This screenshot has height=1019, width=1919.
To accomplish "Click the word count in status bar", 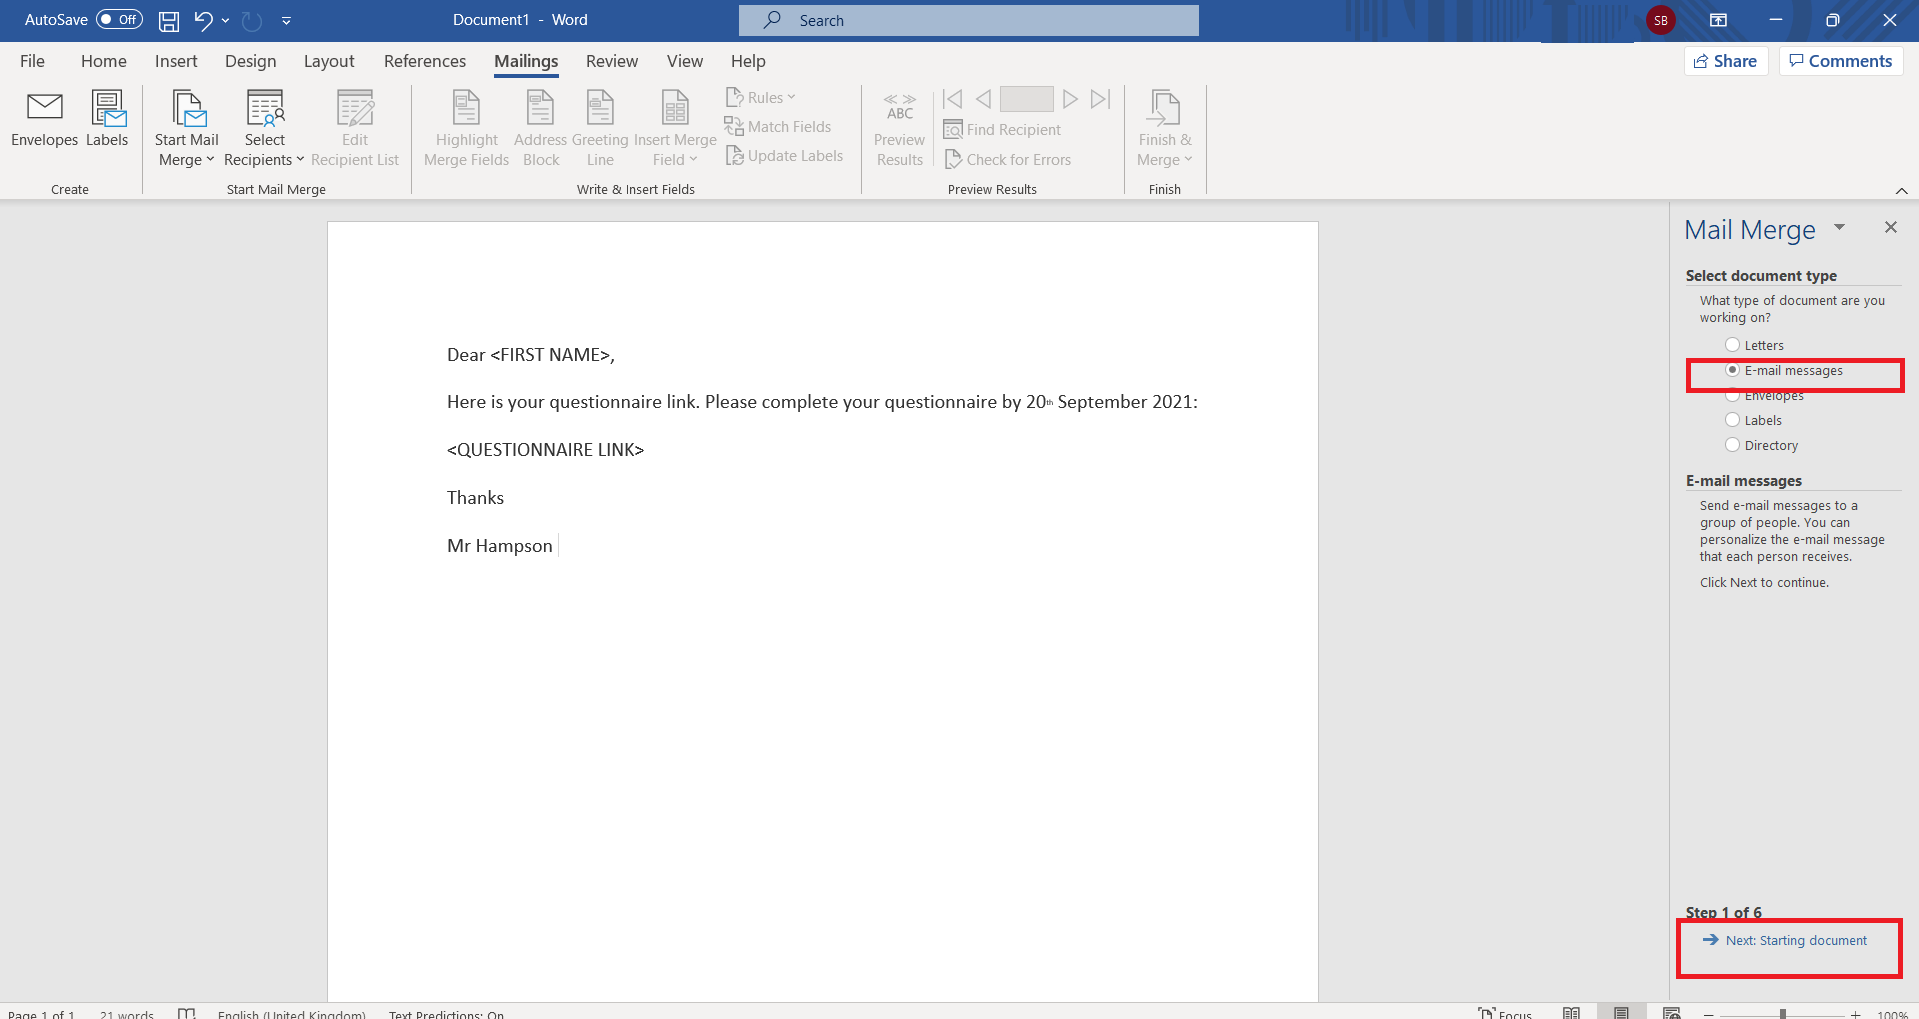I will tap(127, 1014).
